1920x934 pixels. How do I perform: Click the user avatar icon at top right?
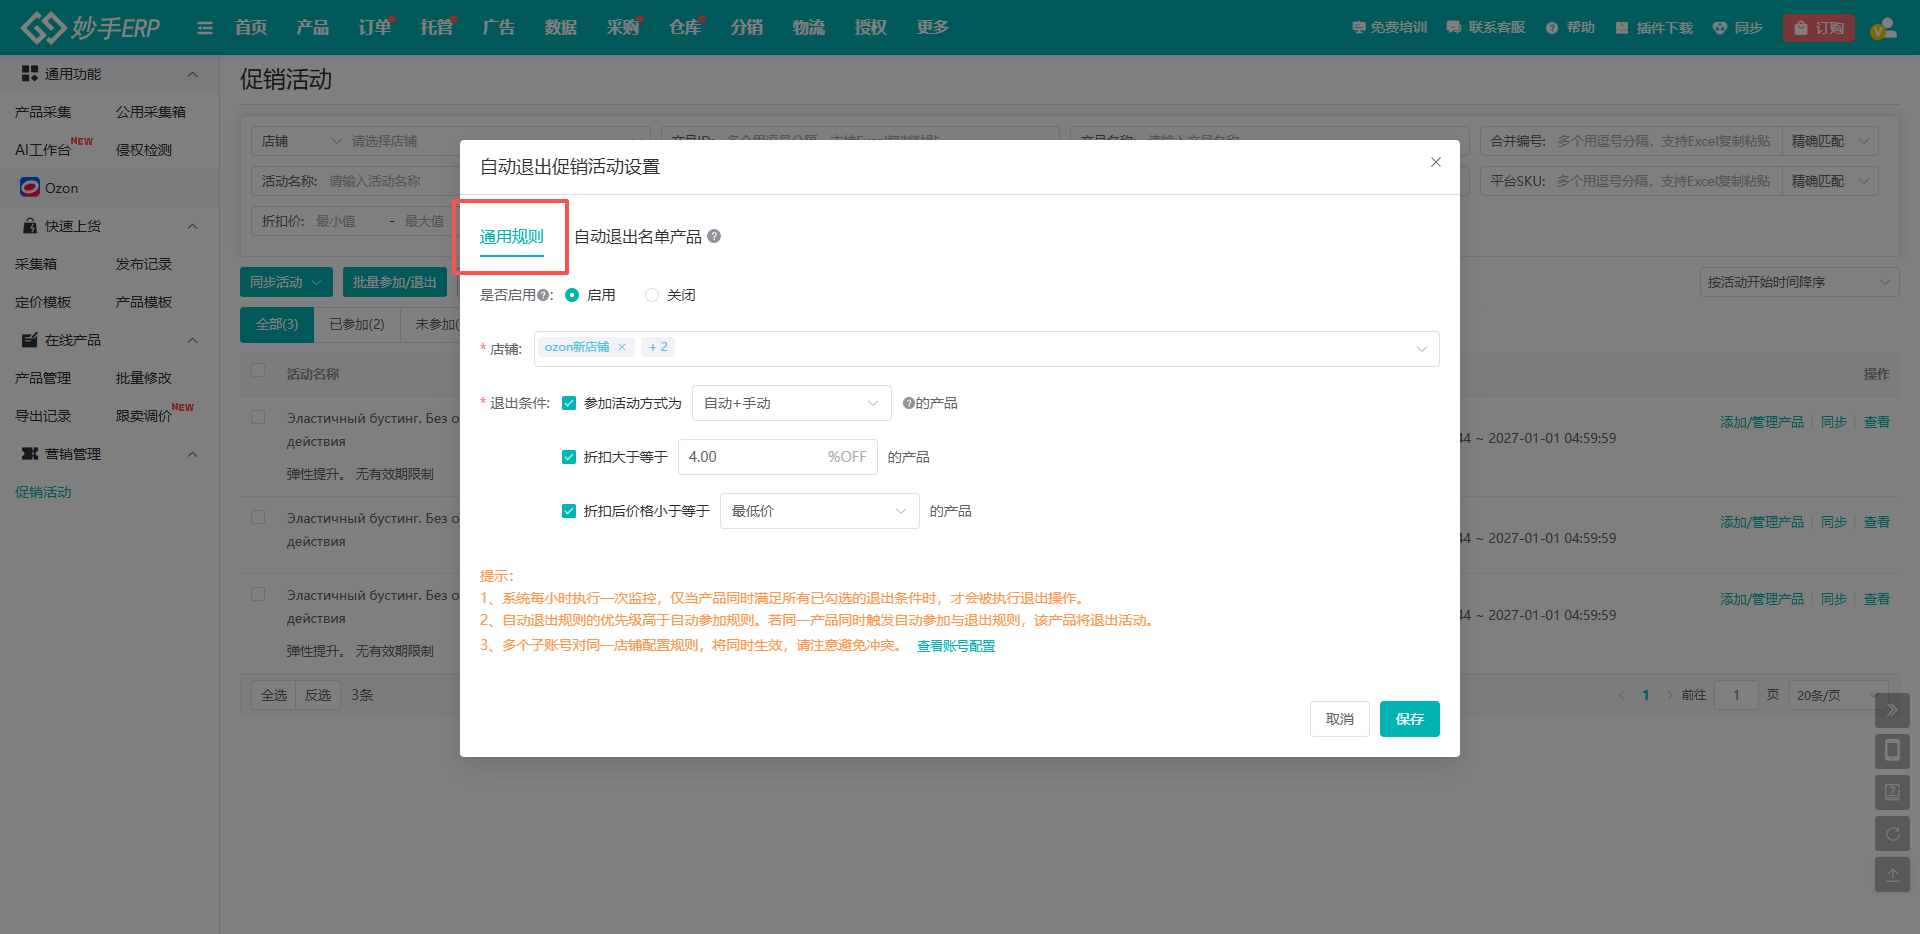1883,28
